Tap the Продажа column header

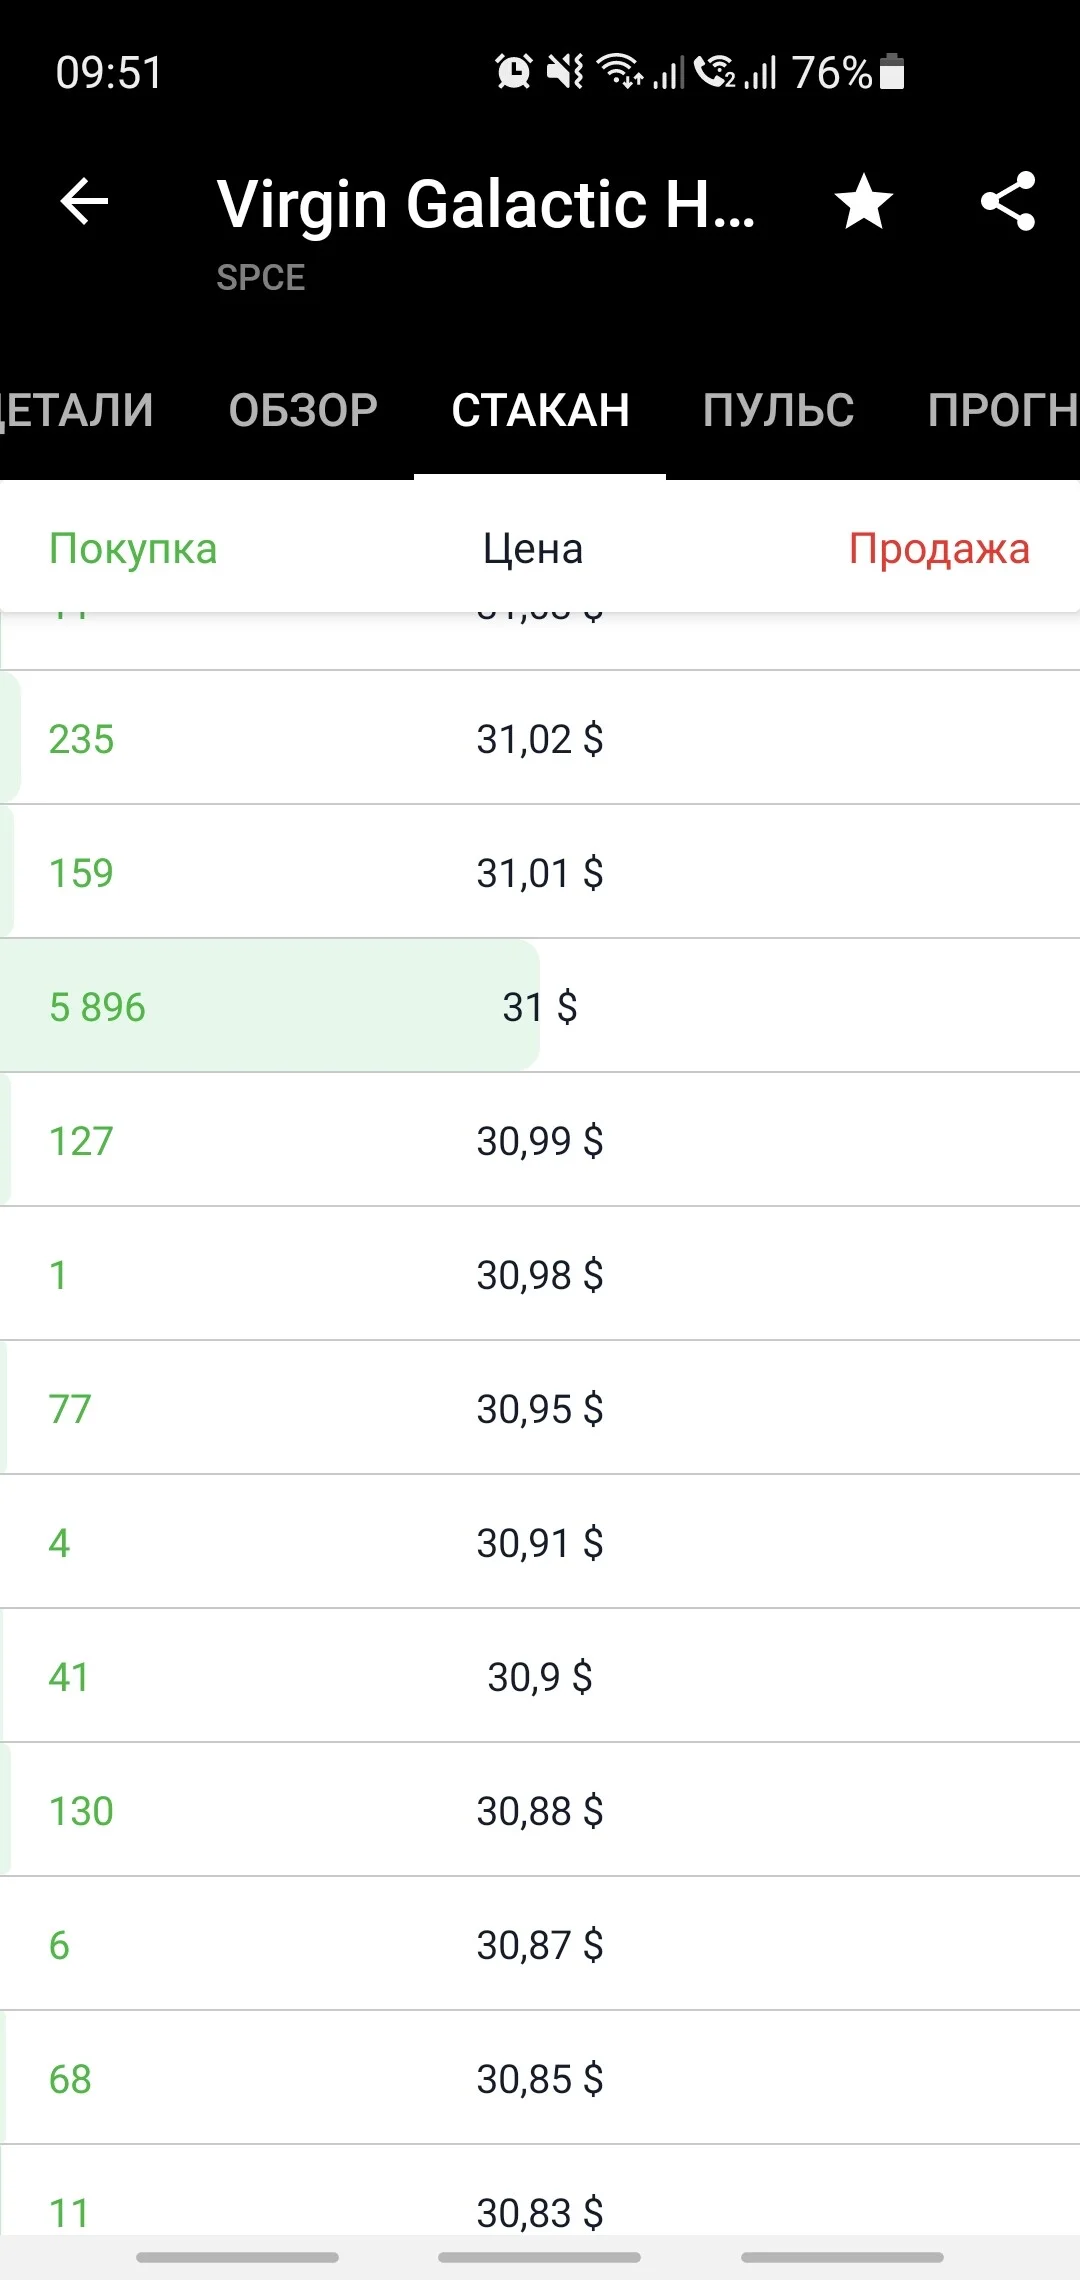pyautogui.click(x=939, y=549)
